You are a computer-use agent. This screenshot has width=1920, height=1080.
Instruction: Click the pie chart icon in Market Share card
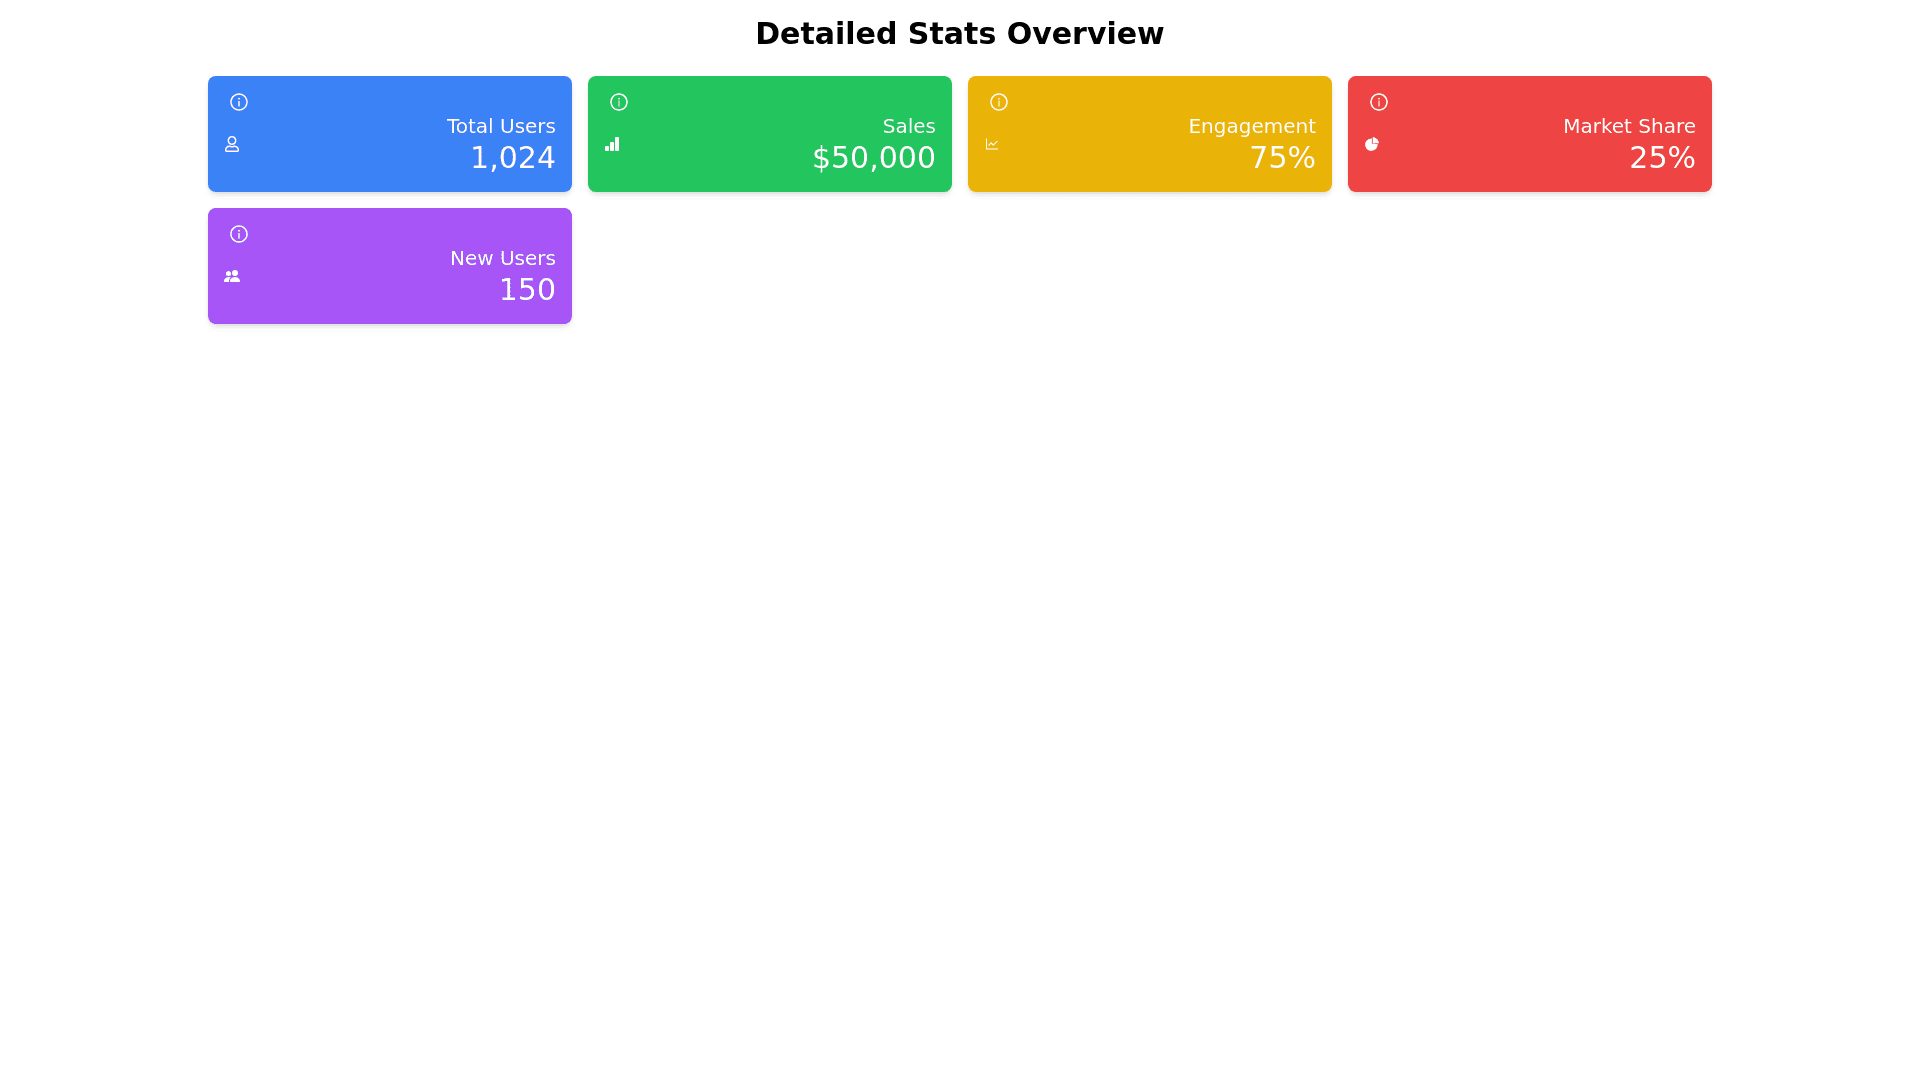click(1371, 144)
